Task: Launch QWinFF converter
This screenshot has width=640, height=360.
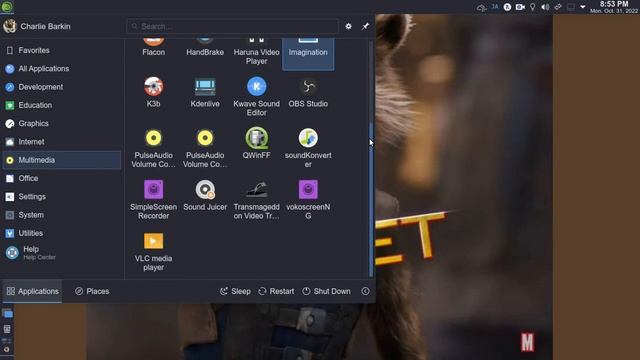Action: pyautogui.click(x=256, y=144)
